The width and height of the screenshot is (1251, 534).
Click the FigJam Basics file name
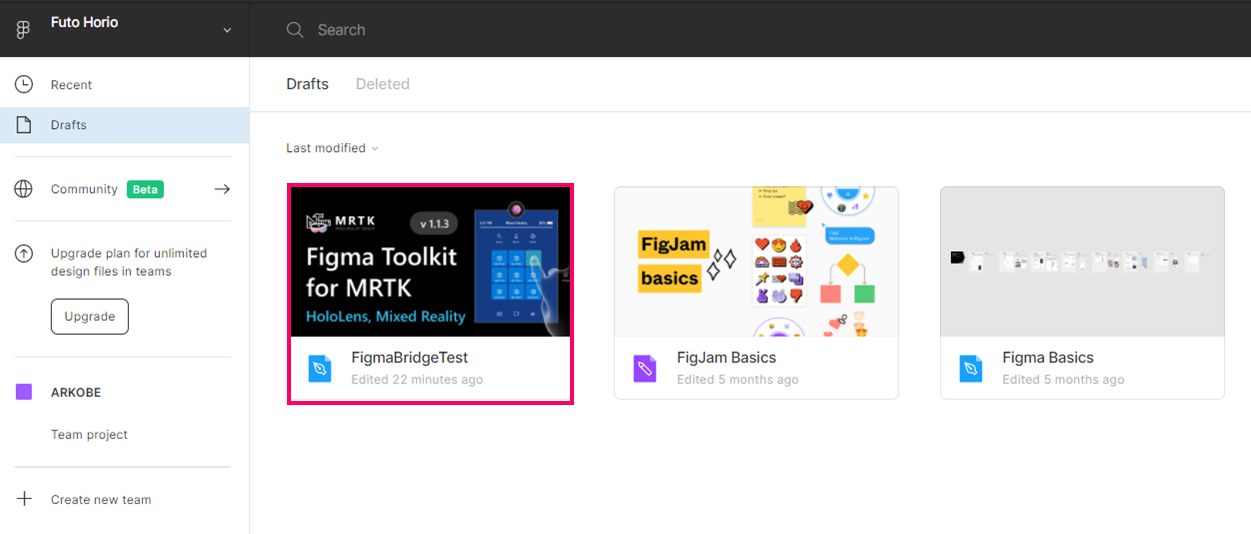point(726,357)
